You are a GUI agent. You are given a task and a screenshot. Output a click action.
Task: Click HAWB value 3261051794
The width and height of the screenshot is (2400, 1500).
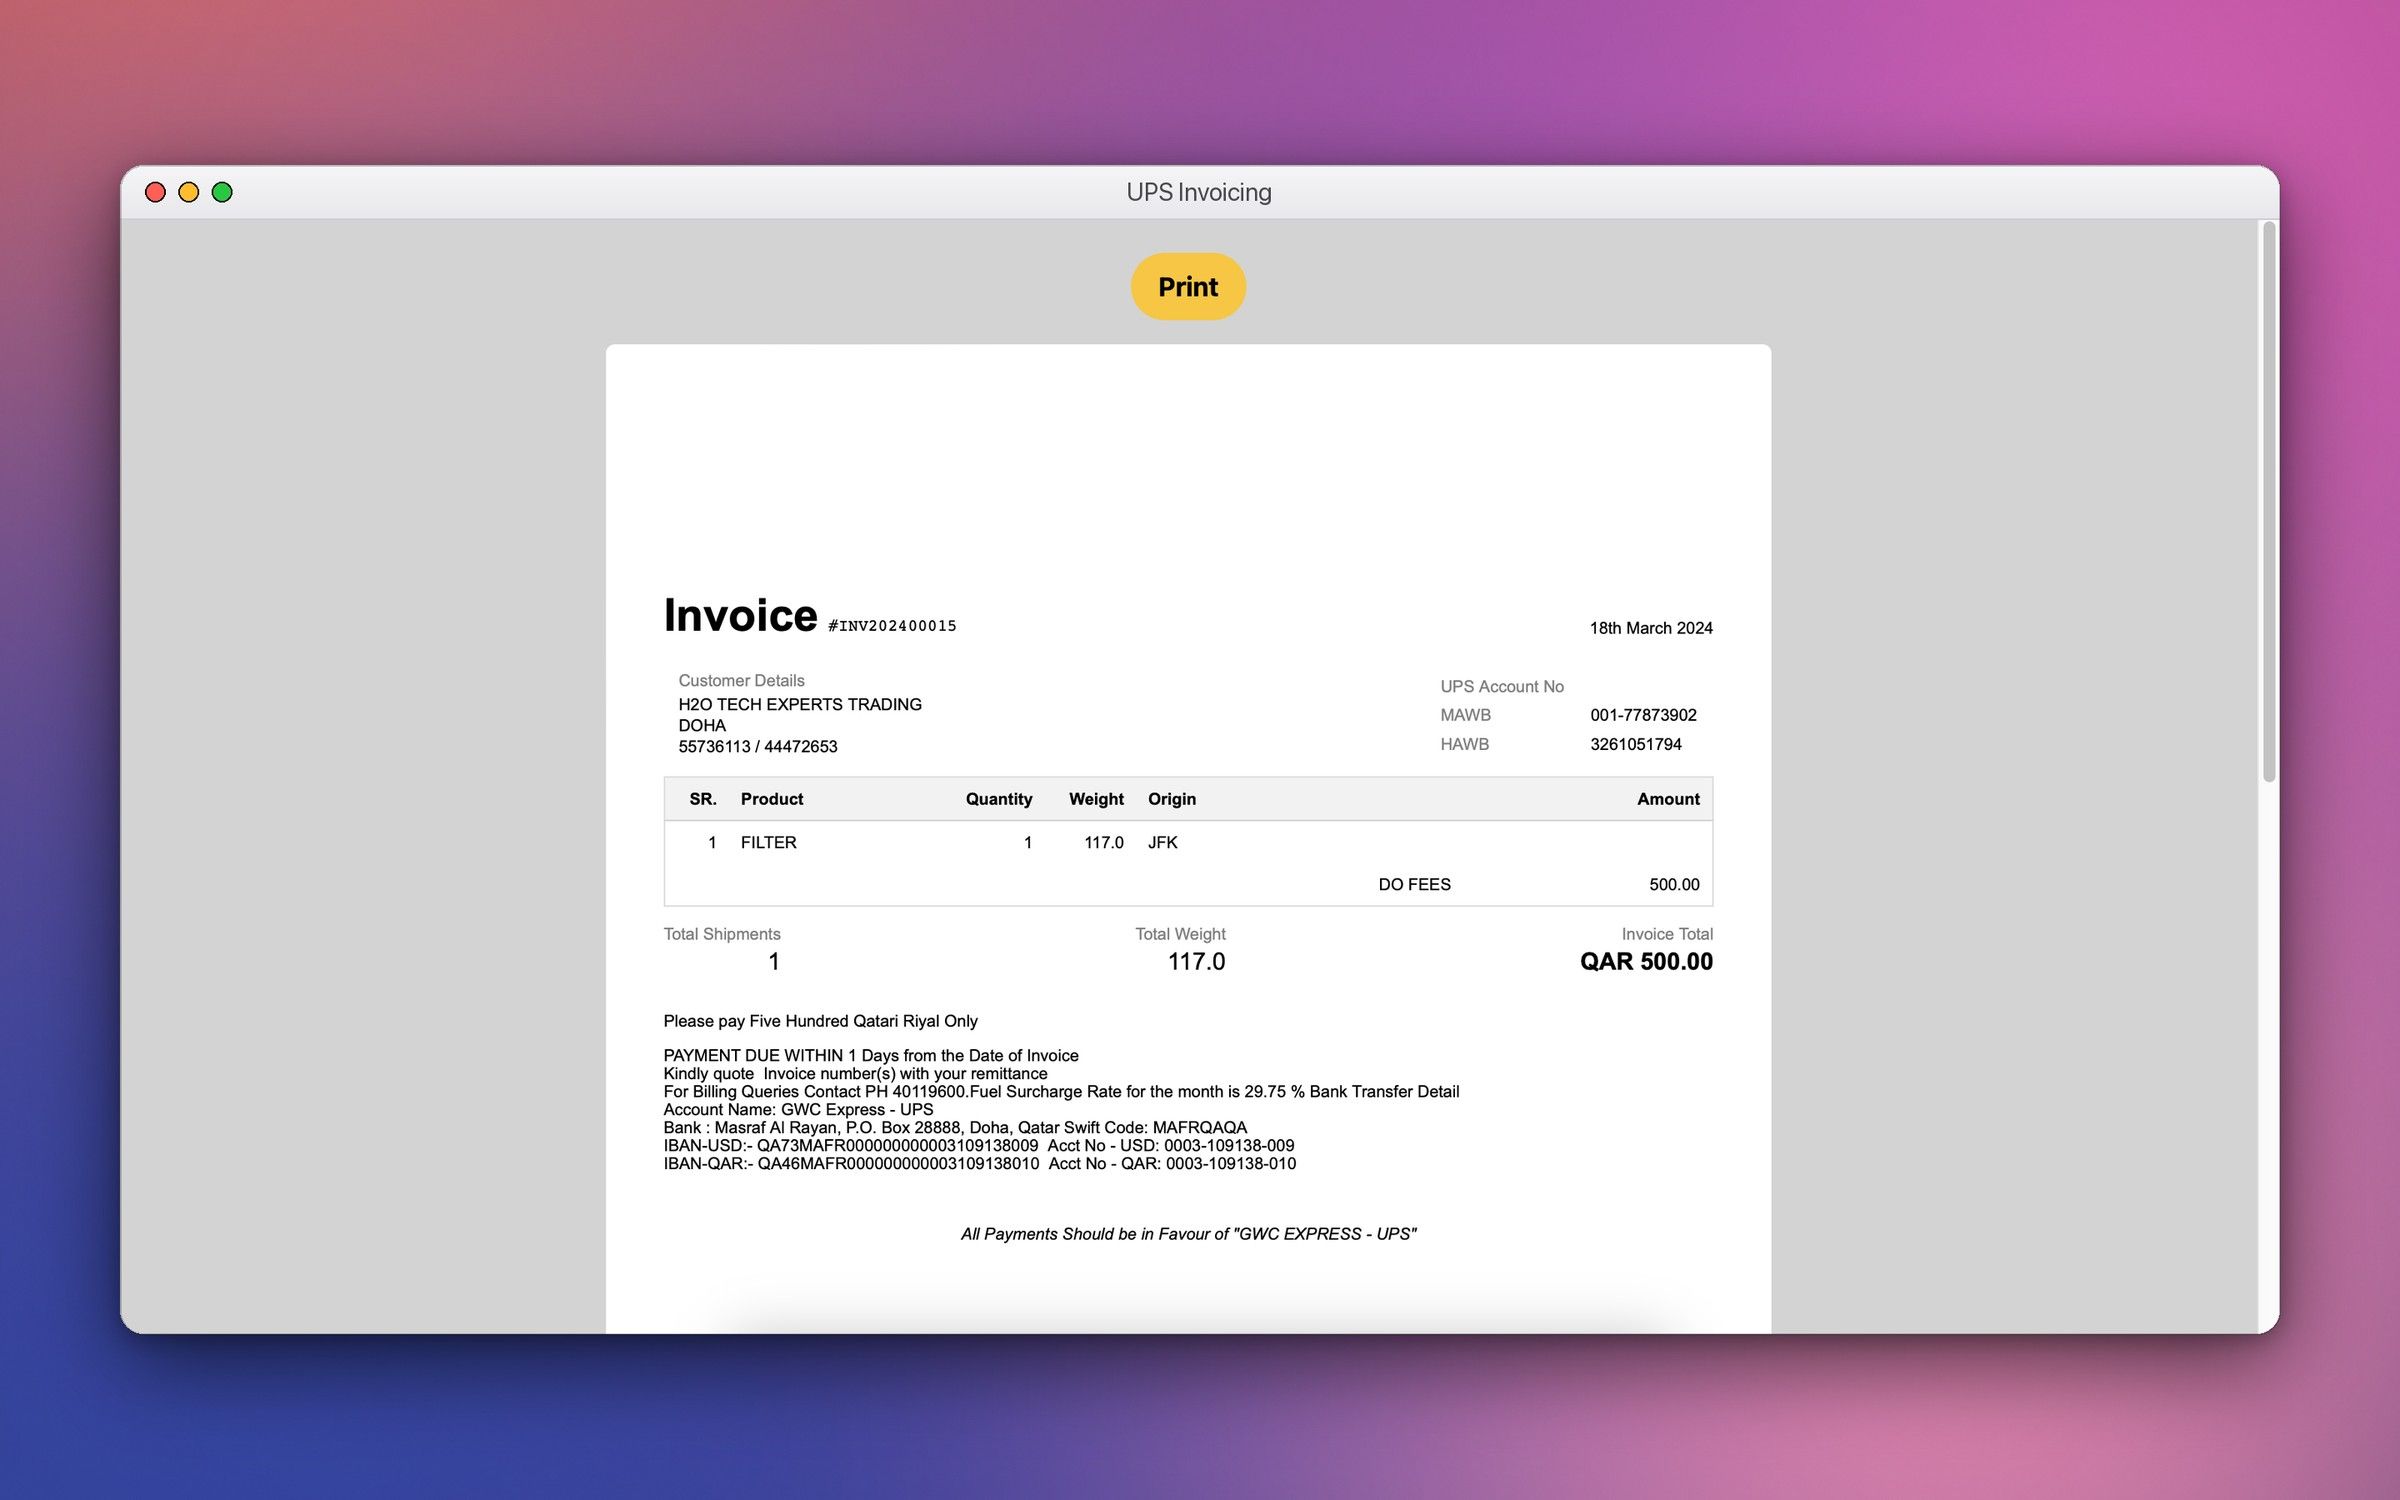coord(1636,744)
